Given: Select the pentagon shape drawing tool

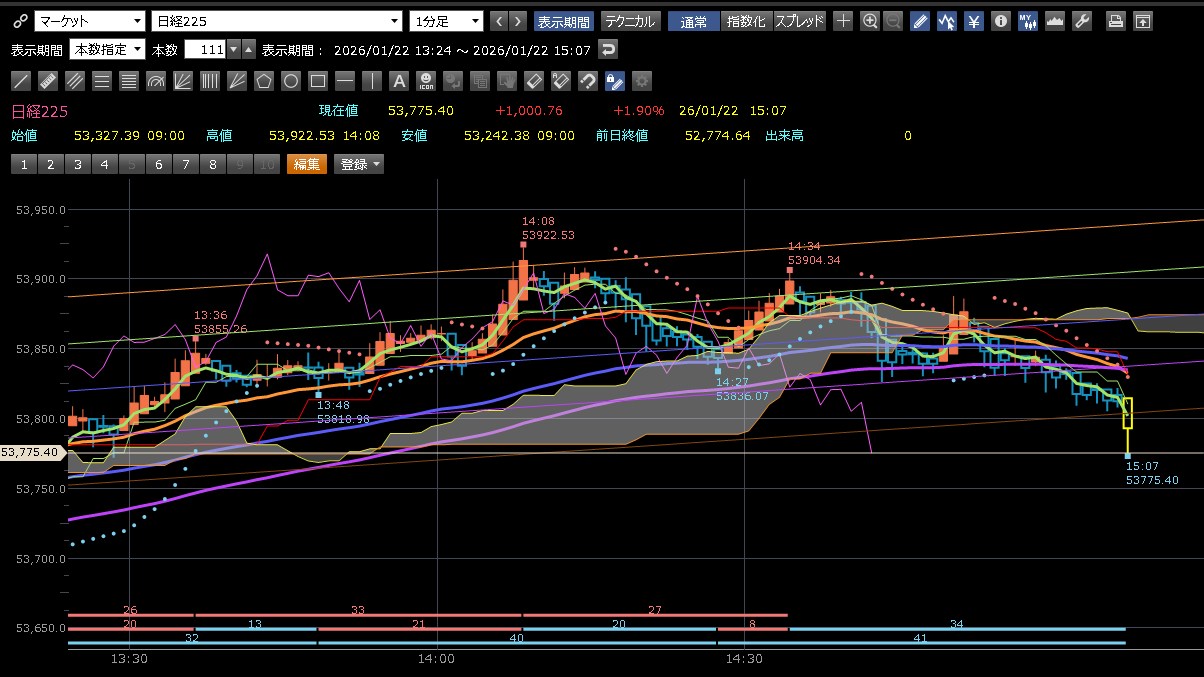Looking at the screenshot, I should tap(264, 81).
